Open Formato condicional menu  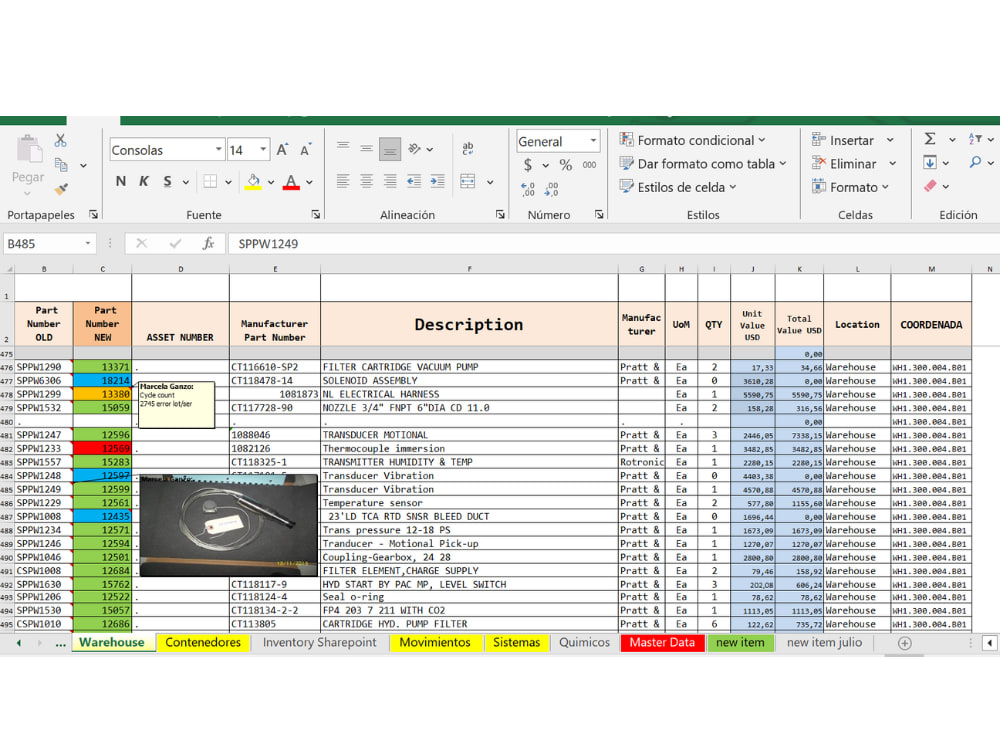(x=693, y=140)
